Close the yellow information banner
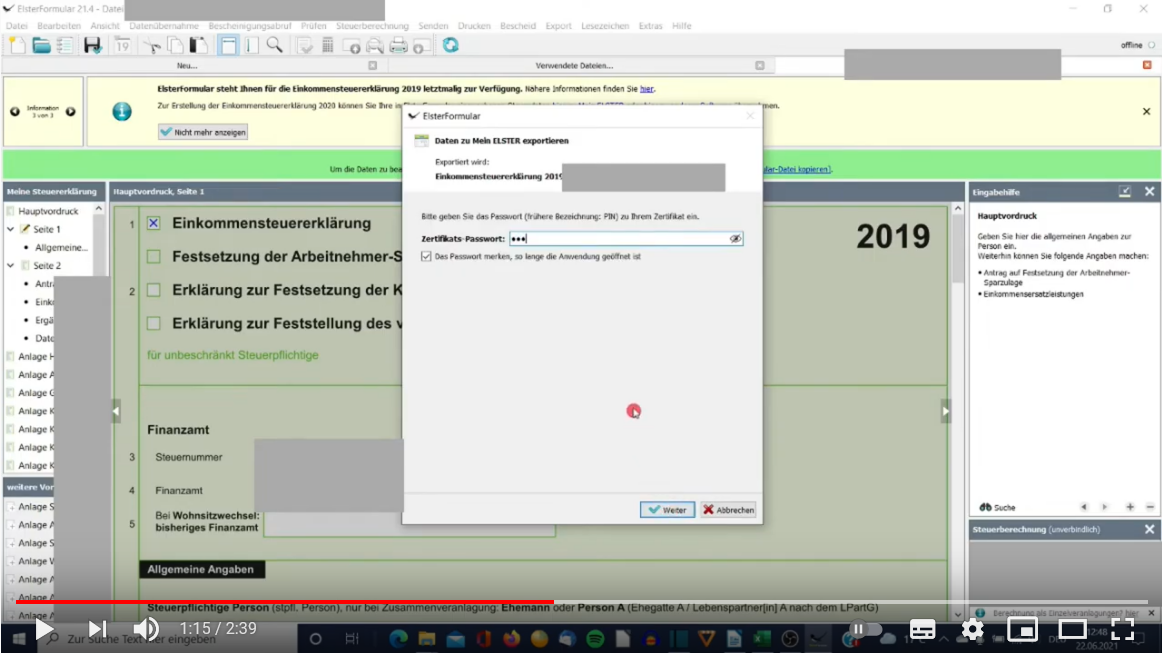Viewport: 1162px width, 653px height. 1146,111
